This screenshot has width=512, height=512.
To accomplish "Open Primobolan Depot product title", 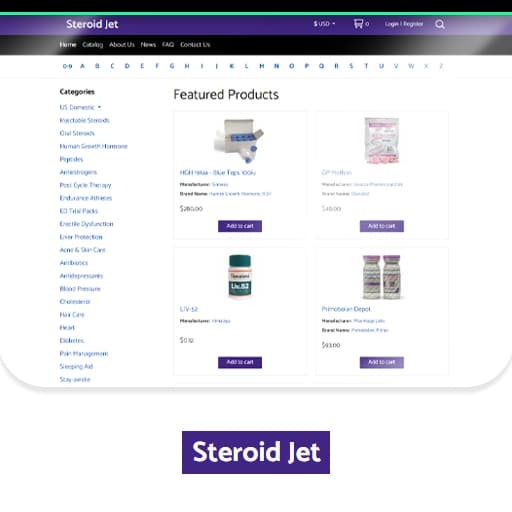I will 346,309.
